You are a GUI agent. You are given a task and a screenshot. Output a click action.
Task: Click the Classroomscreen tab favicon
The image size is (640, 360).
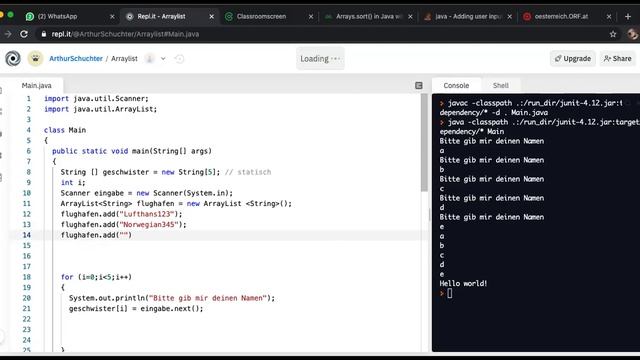point(229,16)
